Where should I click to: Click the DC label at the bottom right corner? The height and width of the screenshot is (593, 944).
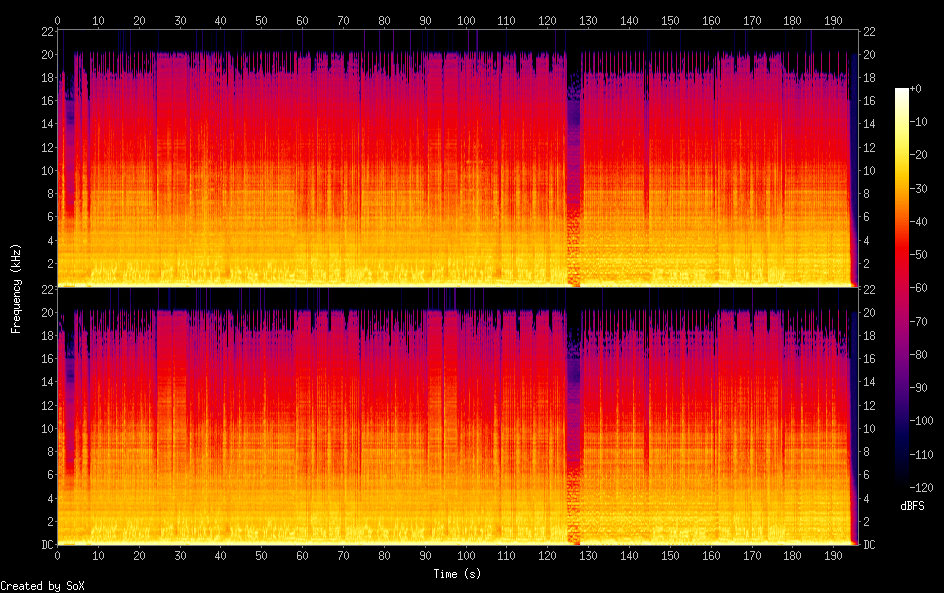pos(869,545)
